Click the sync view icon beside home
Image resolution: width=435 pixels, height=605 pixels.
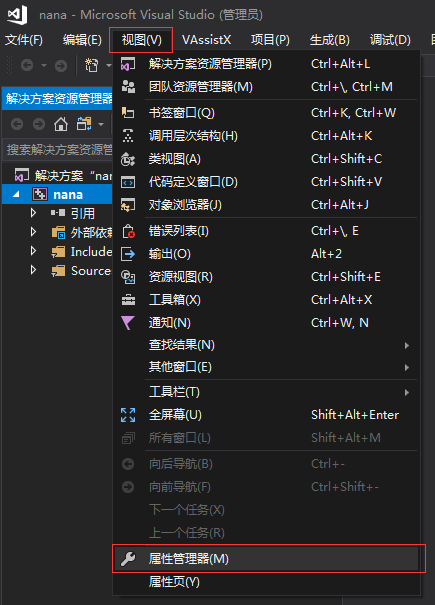[84, 124]
